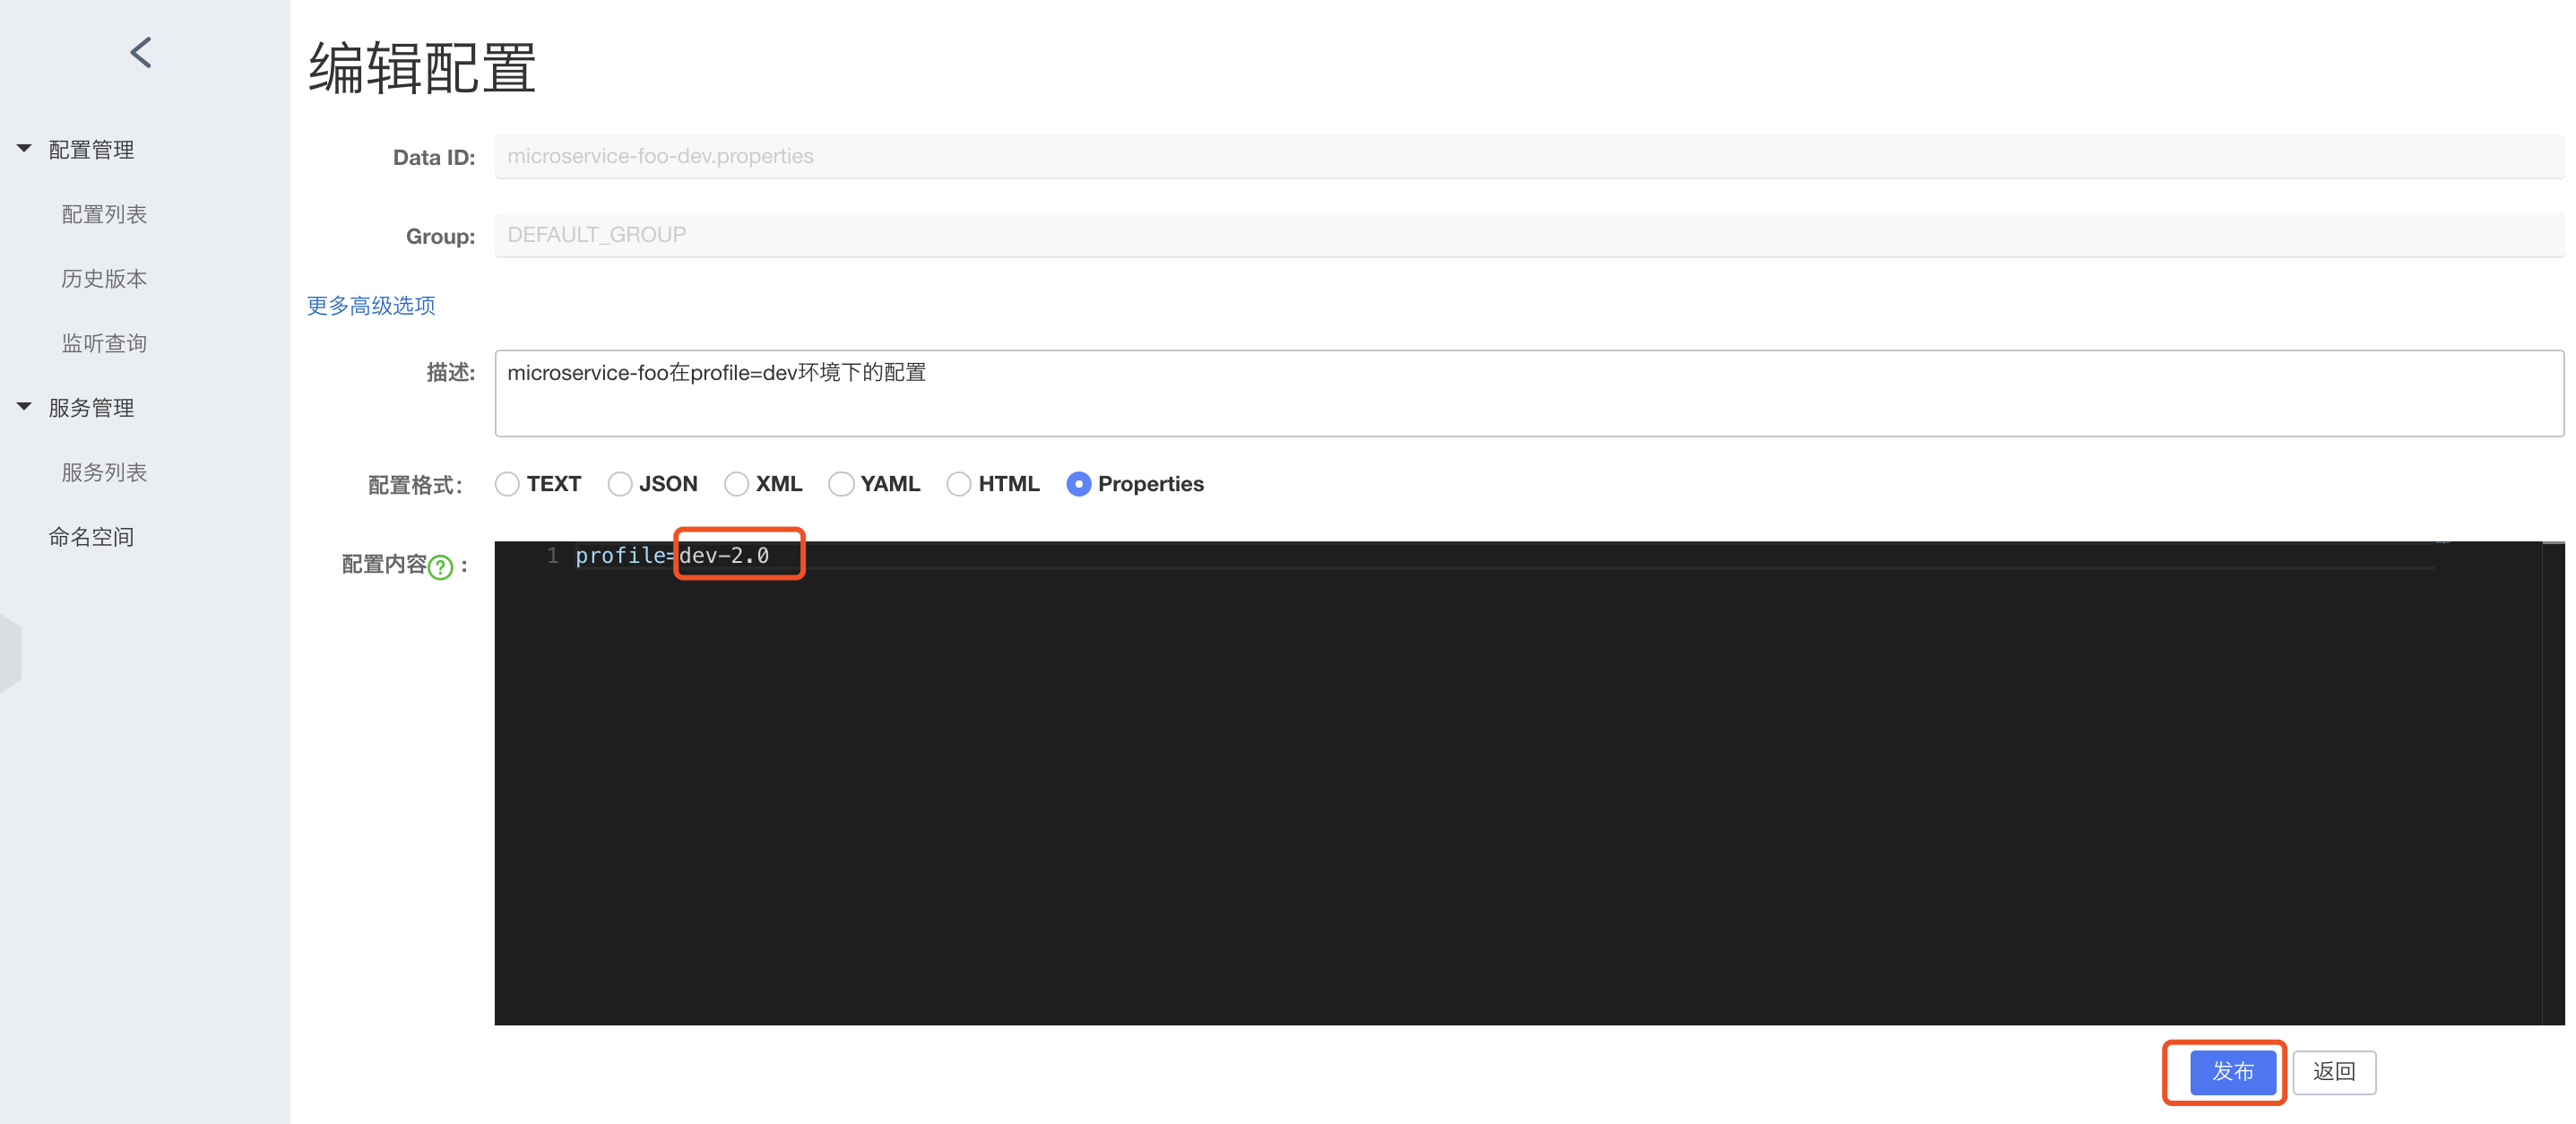Choose the XML format radio
This screenshot has height=1124, width=2576.
(736, 484)
